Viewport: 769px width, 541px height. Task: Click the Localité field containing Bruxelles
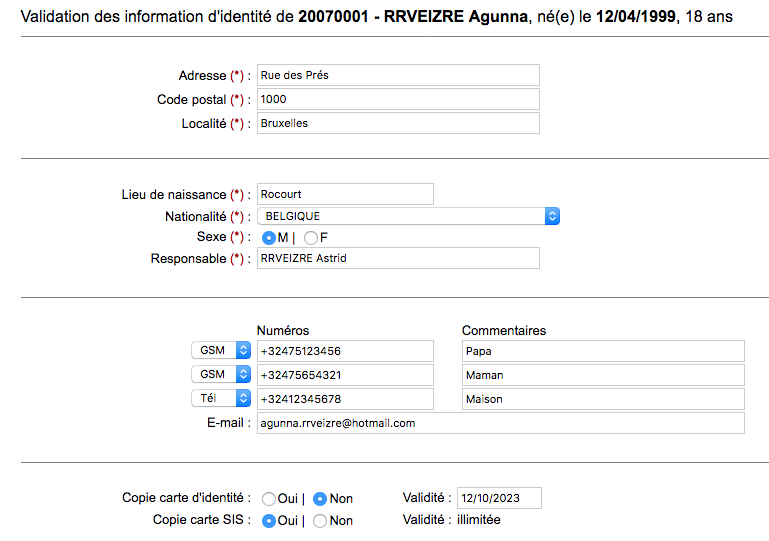coord(398,123)
